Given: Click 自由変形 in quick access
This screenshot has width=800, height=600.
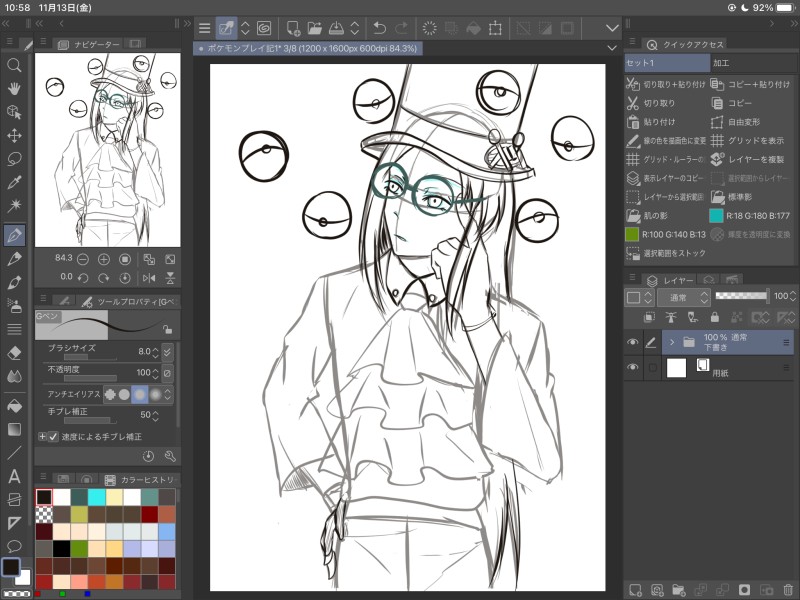Looking at the screenshot, I should pos(736,122).
